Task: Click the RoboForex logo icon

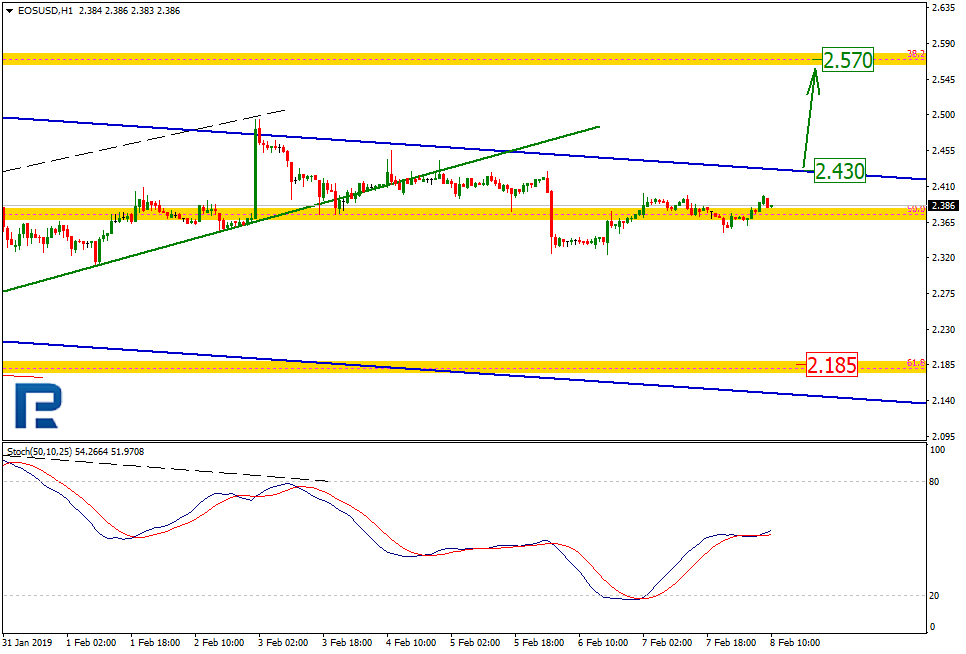Action: [x=38, y=407]
